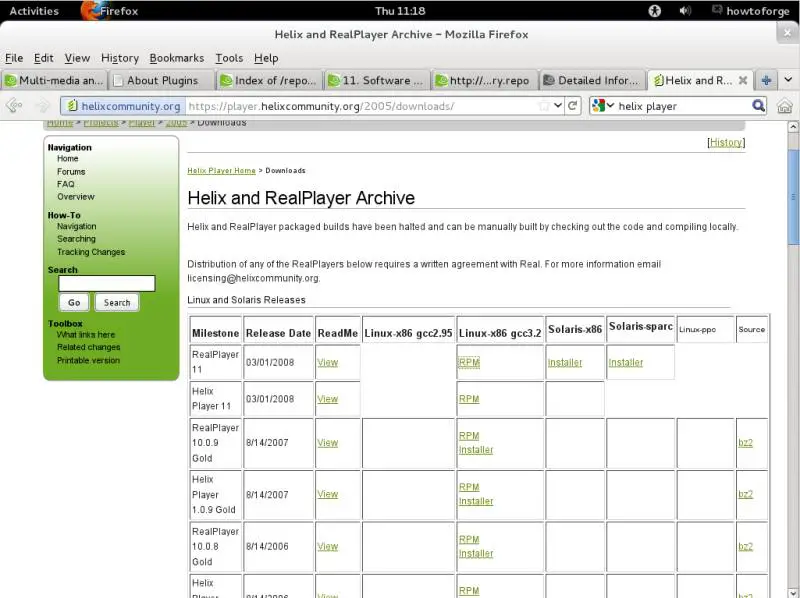Image resolution: width=800 pixels, height=598 pixels.
Task: Click Related changes in Toolbox
Action: [x=88, y=347]
